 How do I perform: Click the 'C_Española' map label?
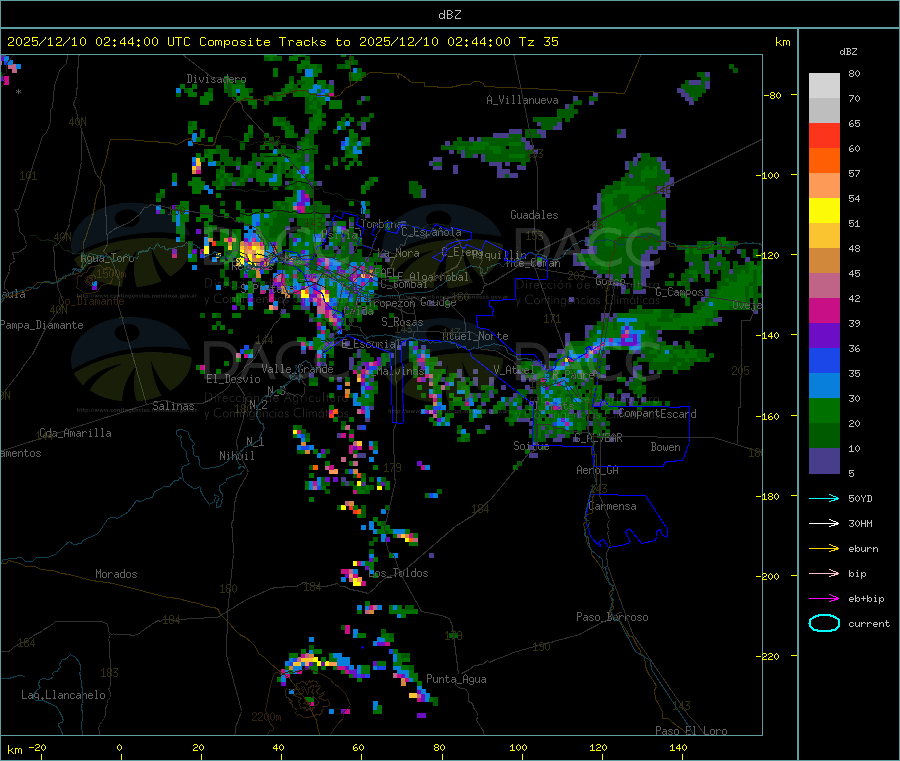click(x=431, y=232)
